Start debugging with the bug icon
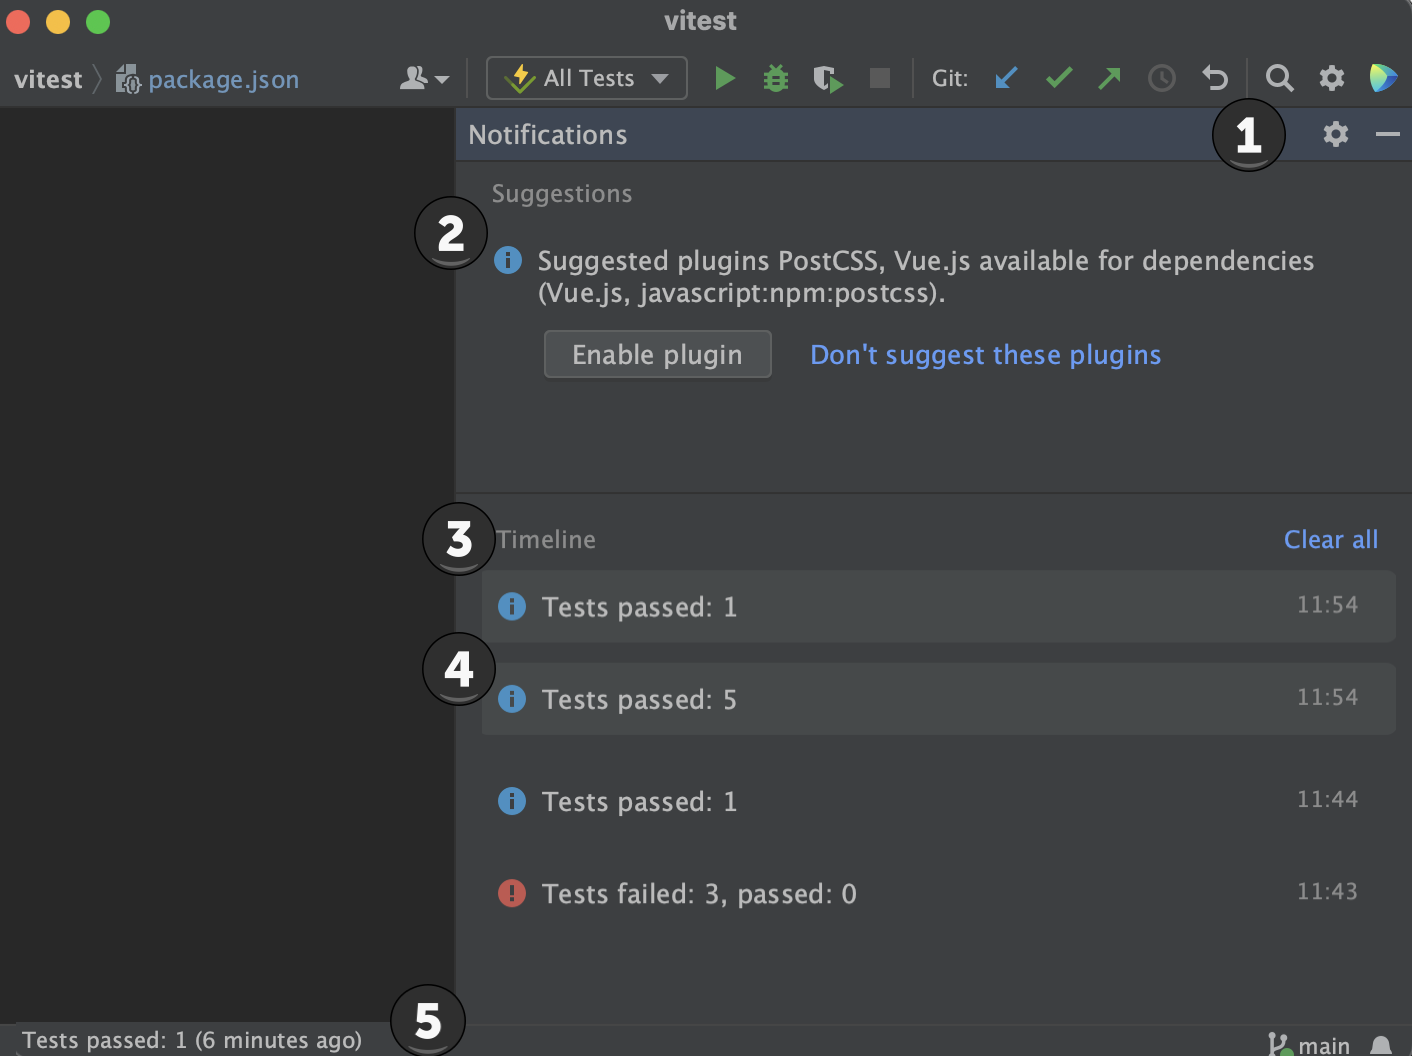The height and width of the screenshot is (1056, 1412). click(776, 78)
